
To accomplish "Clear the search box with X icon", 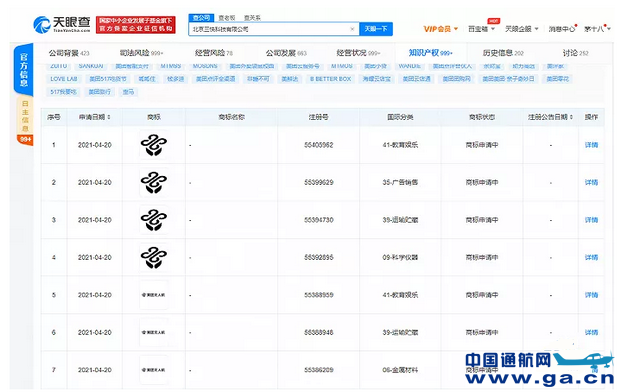I will click(352, 29).
